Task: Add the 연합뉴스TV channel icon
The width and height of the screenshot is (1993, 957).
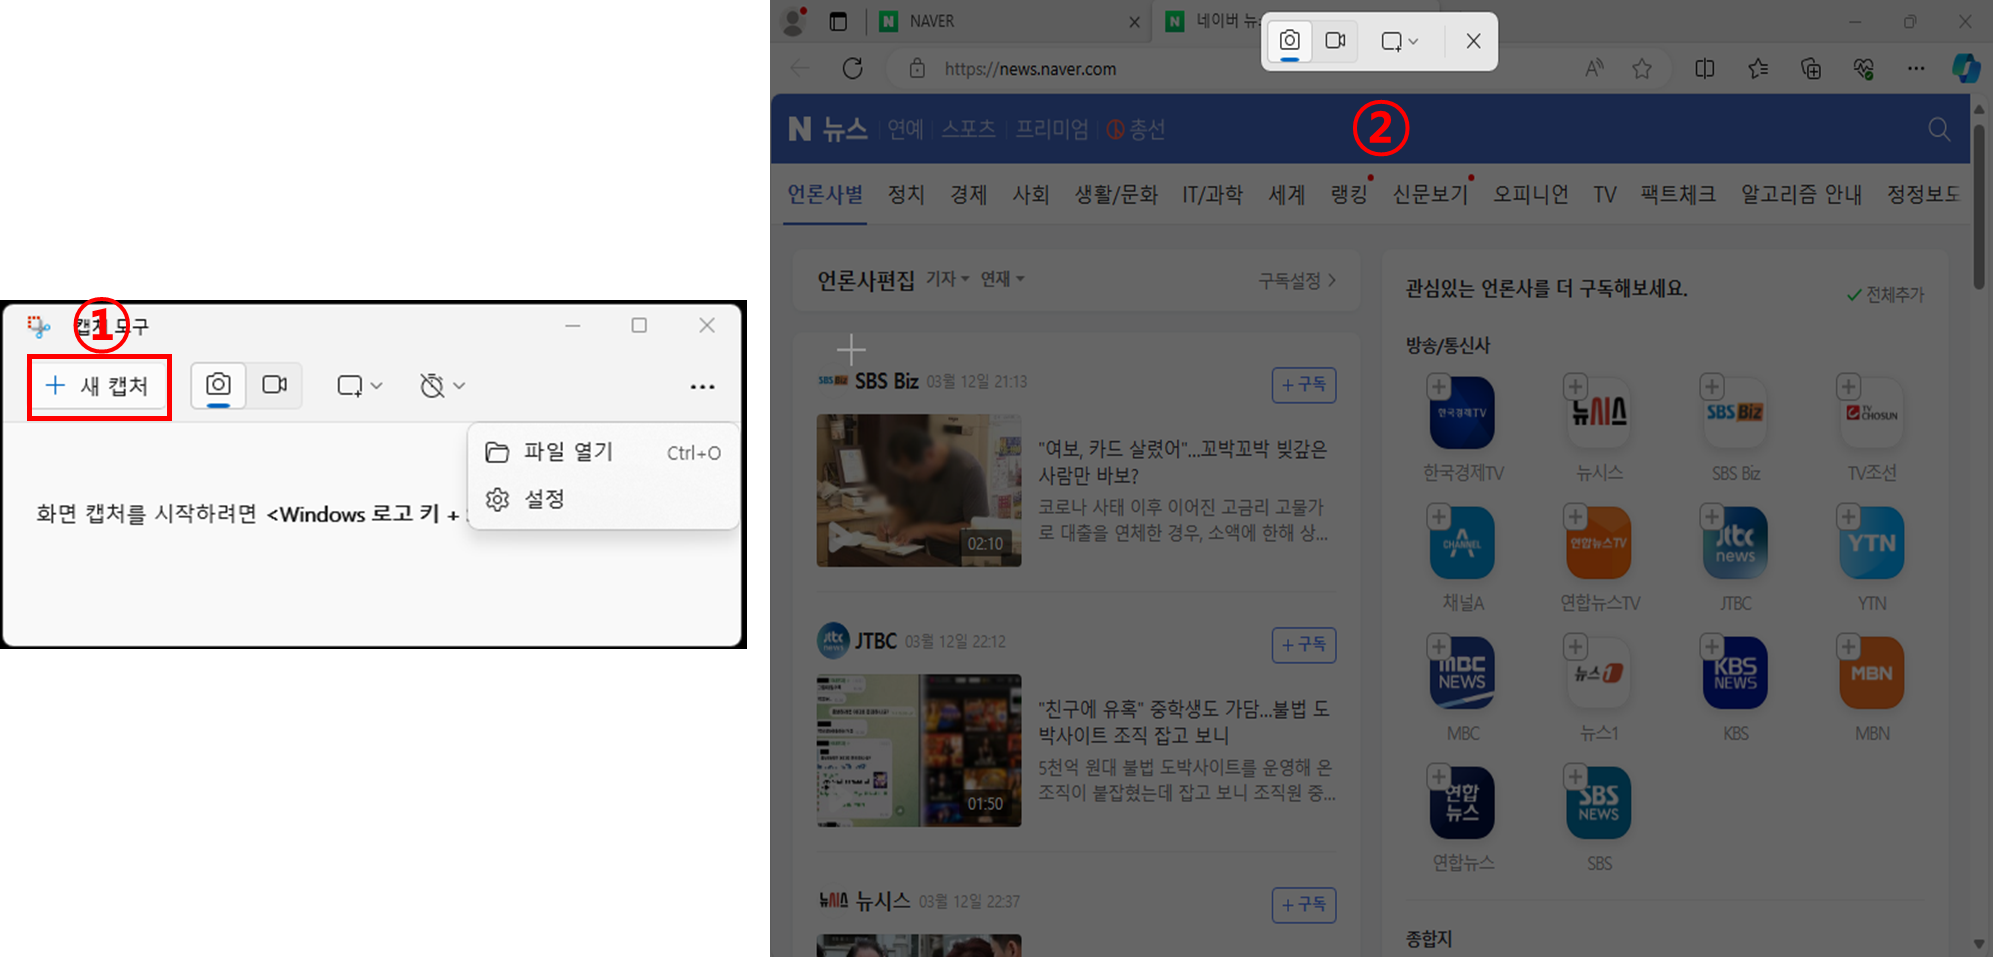Action: [1598, 542]
